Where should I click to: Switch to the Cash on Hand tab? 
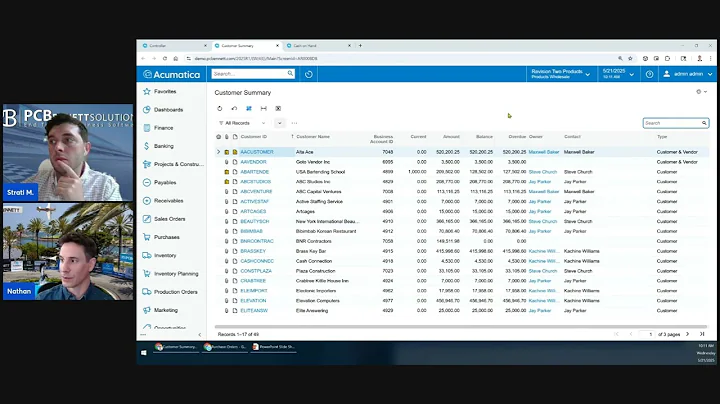pyautogui.click(x=319, y=46)
